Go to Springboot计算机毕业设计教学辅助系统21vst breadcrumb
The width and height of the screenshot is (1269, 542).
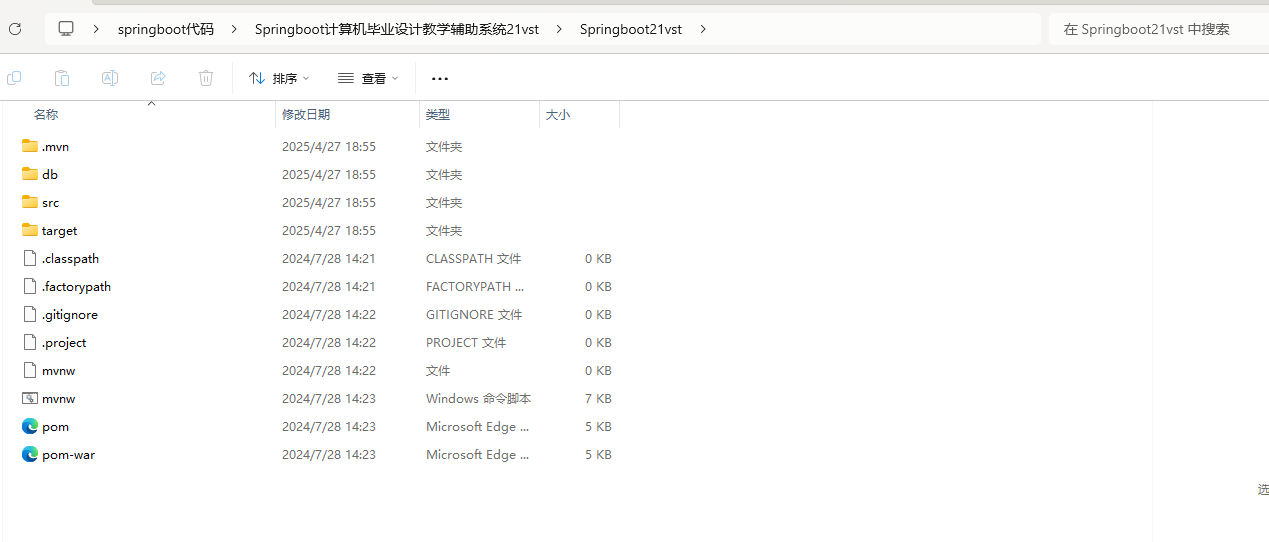(397, 29)
